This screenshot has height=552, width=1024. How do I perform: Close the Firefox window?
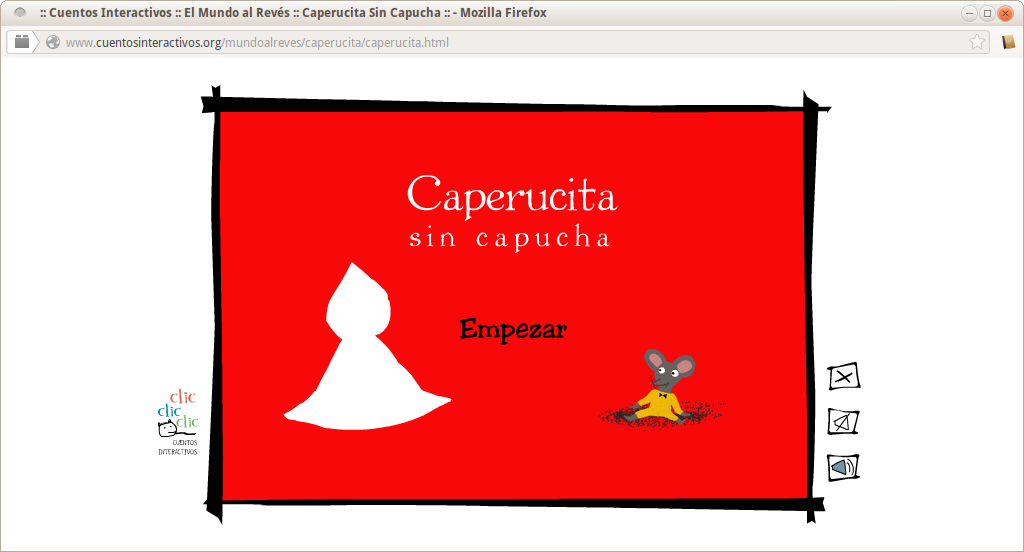1005,13
